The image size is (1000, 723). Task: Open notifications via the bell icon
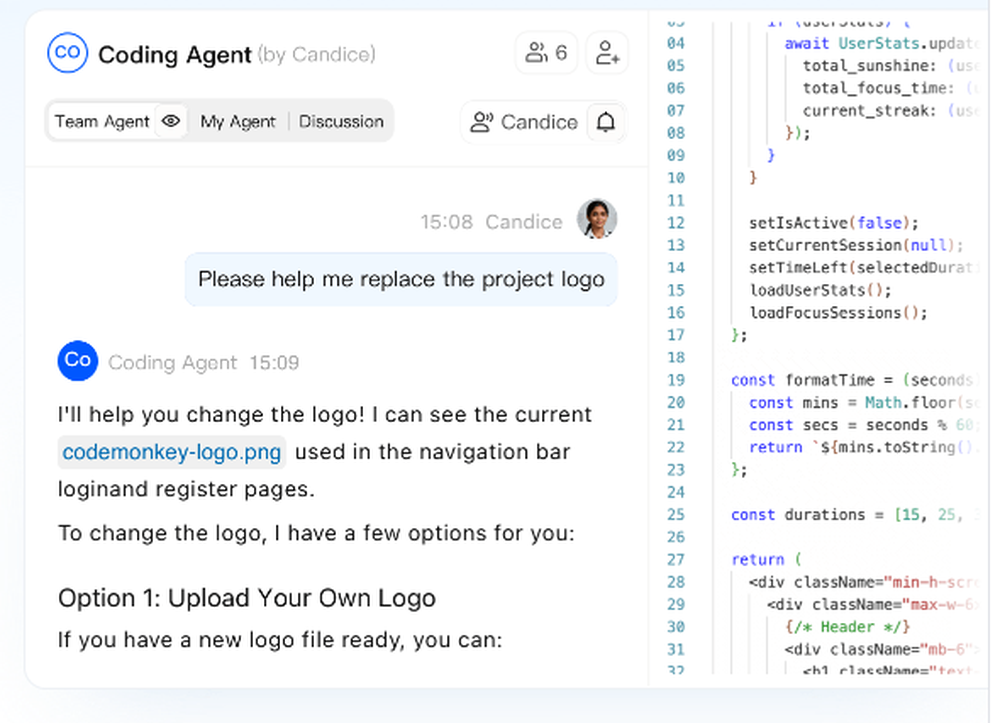click(606, 122)
